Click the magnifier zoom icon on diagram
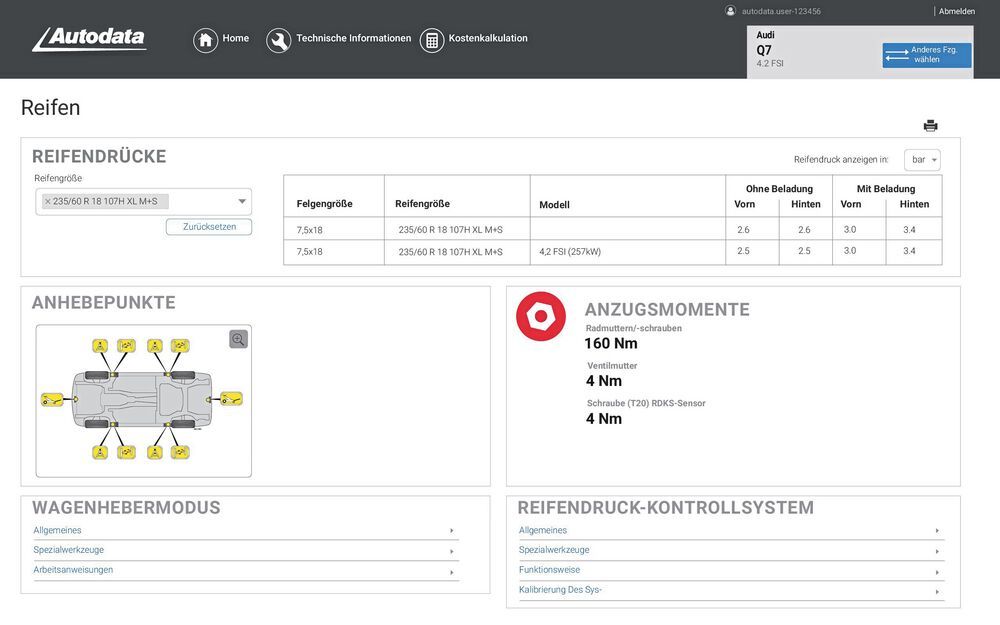The width and height of the screenshot is (1000, 625). (x=238, y=339)
